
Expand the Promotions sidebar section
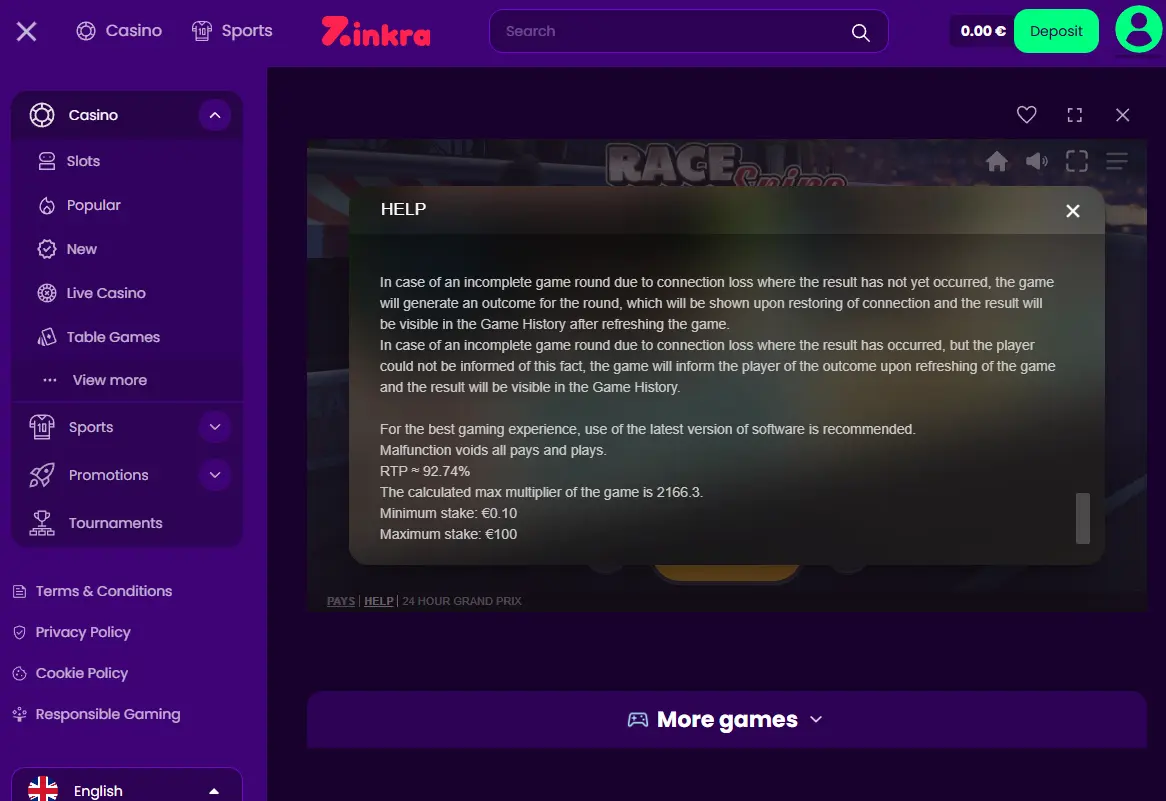click(x=215, y=475)
